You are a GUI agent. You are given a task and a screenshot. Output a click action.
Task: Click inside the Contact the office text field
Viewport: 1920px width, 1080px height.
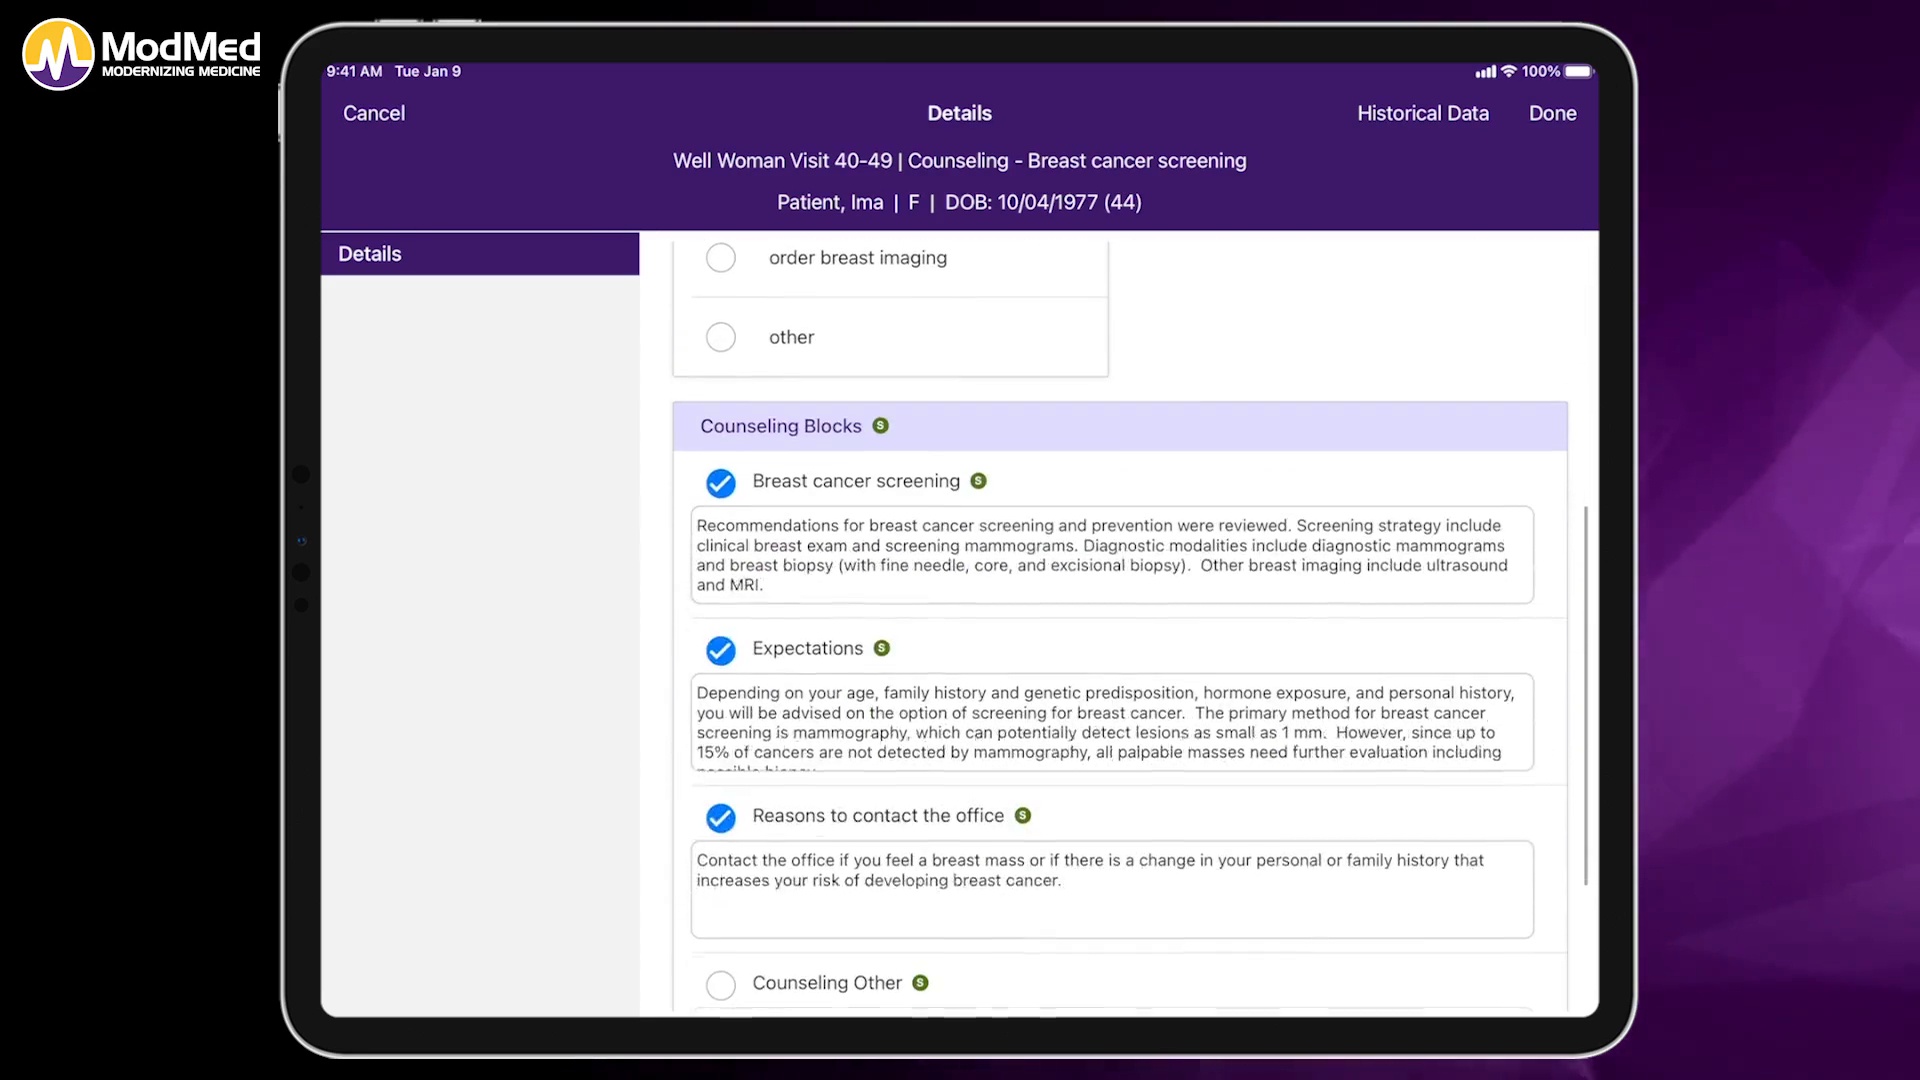(1110, 888)
